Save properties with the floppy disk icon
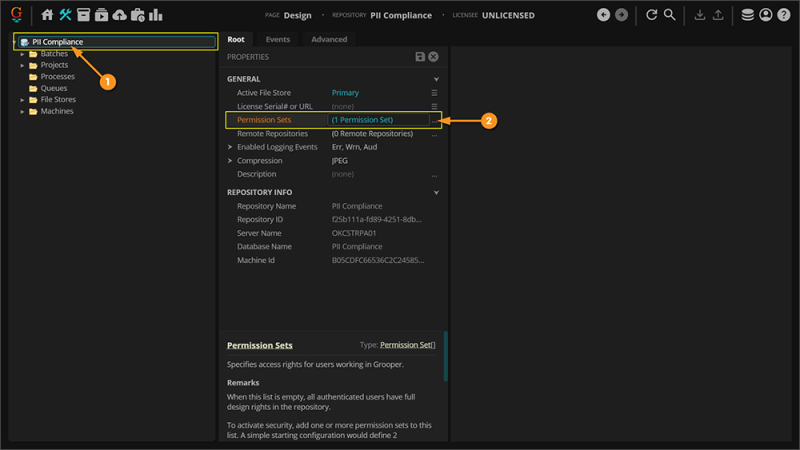Screen dimensions: 800x450 click(420, 57)
